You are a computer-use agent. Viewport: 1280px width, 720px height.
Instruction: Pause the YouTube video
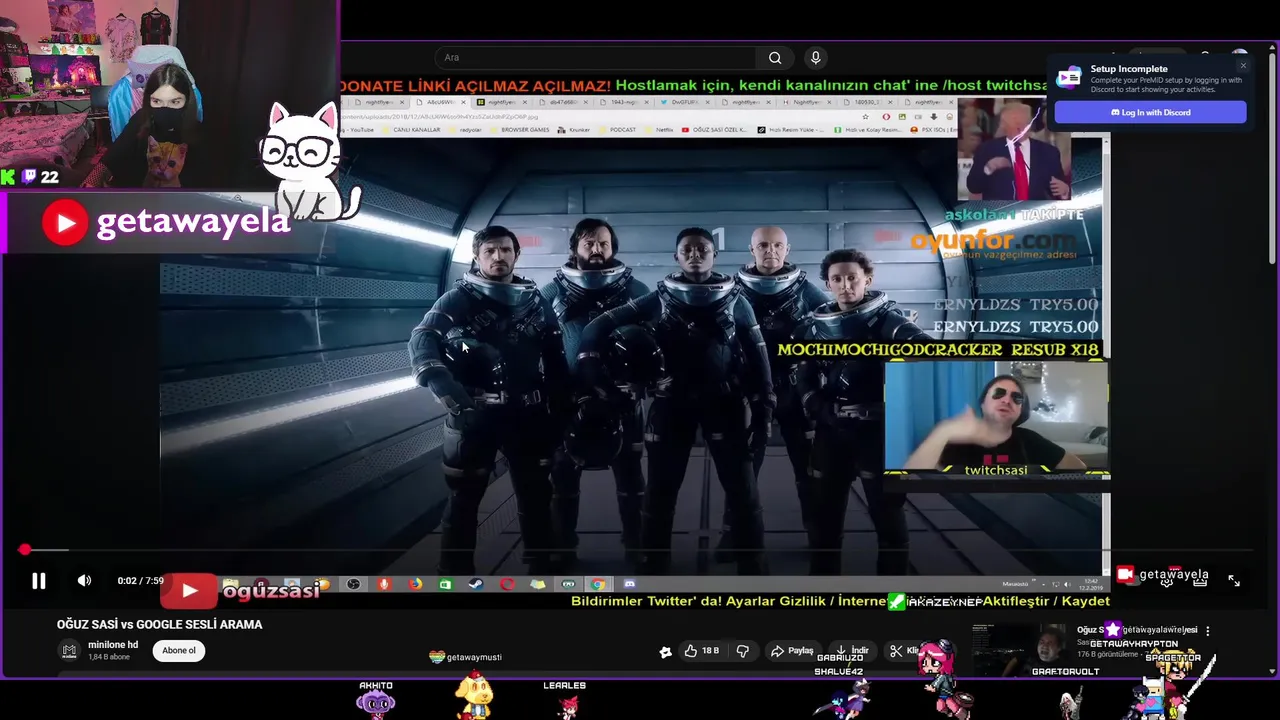tap(38, 581)
